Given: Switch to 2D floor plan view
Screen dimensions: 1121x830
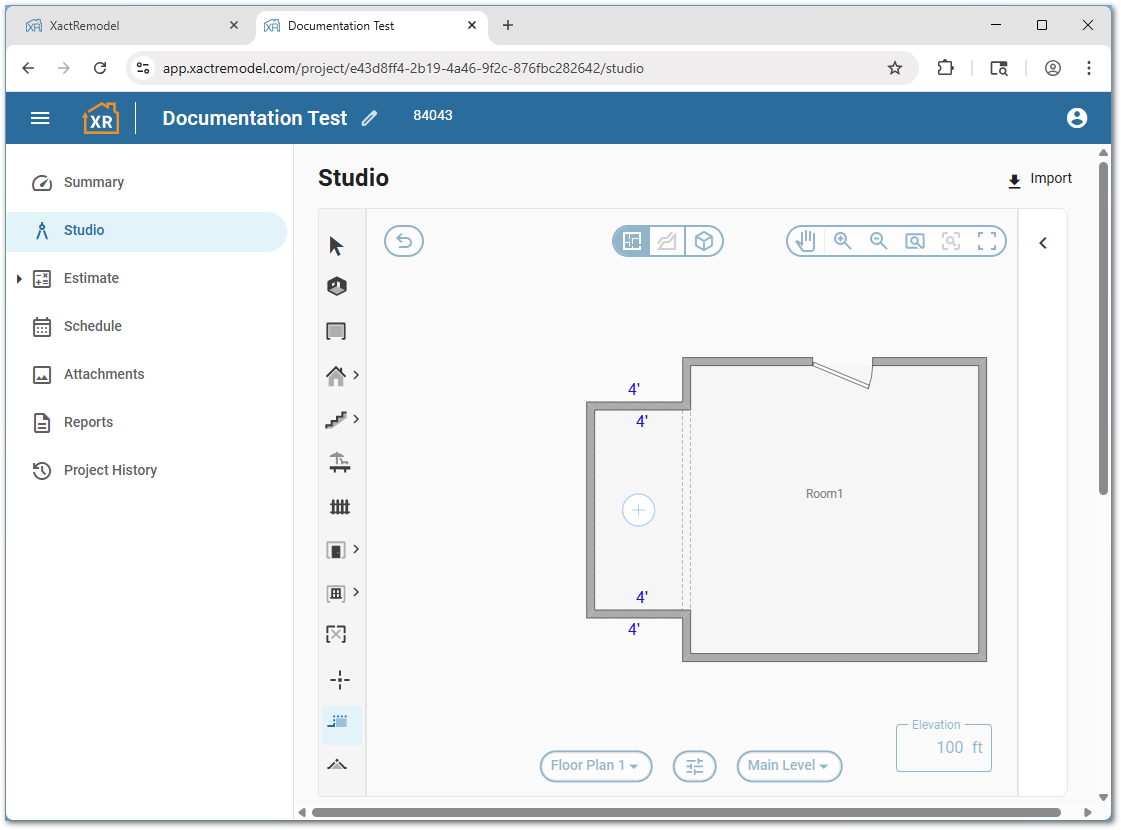Looking at the screenshot, I should point(632,241).
